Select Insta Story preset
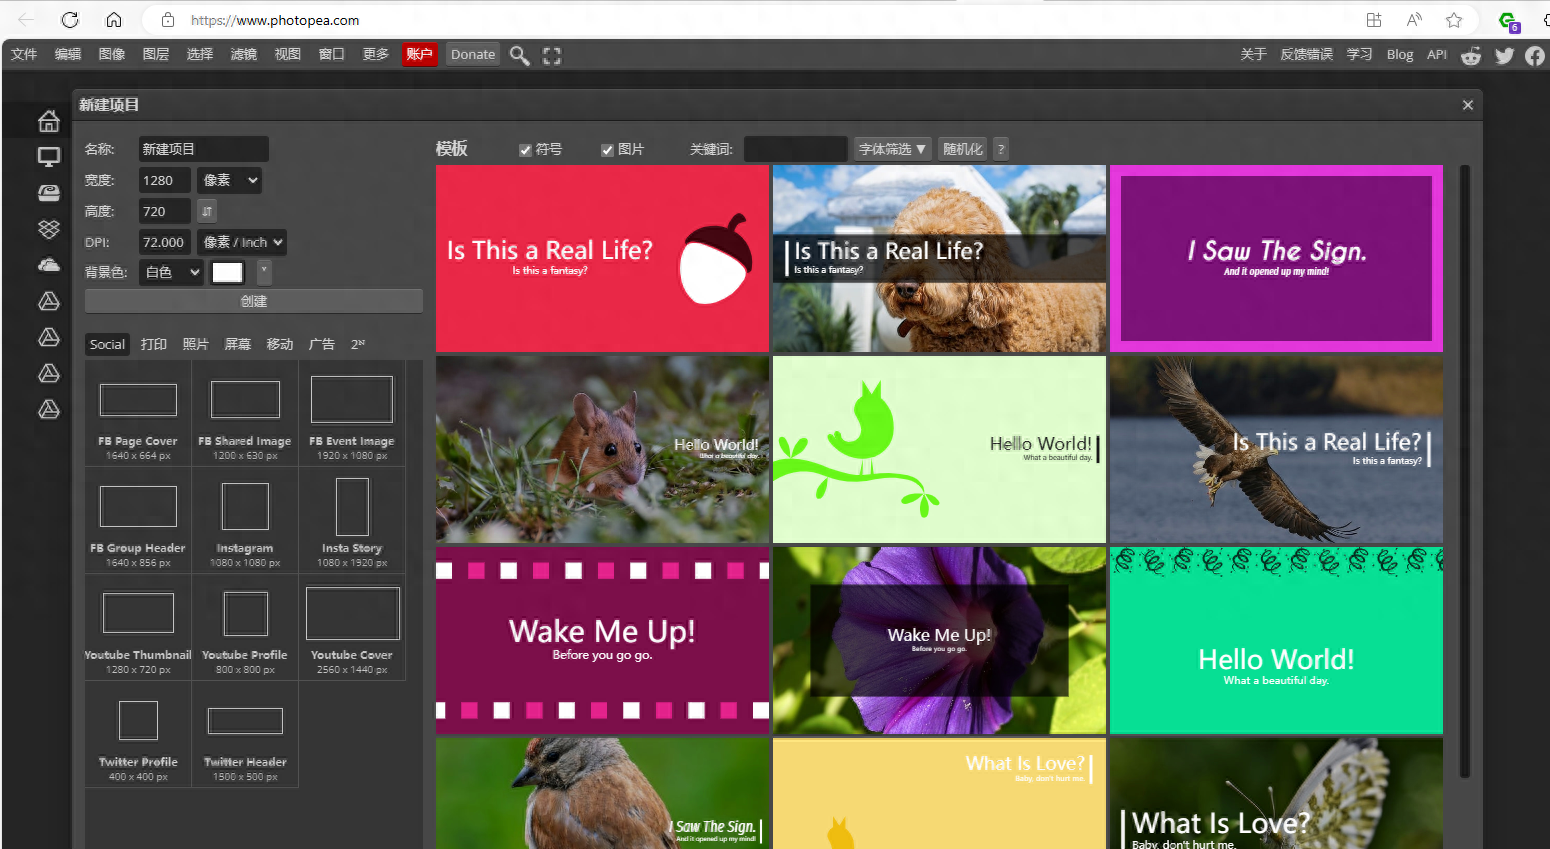 tap(352, 521)
